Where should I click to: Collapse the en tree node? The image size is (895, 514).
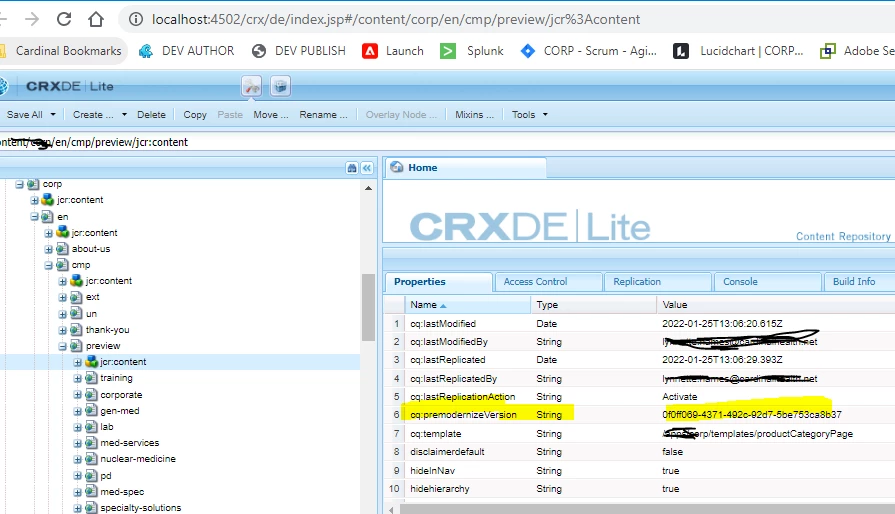tap(34, 217)
